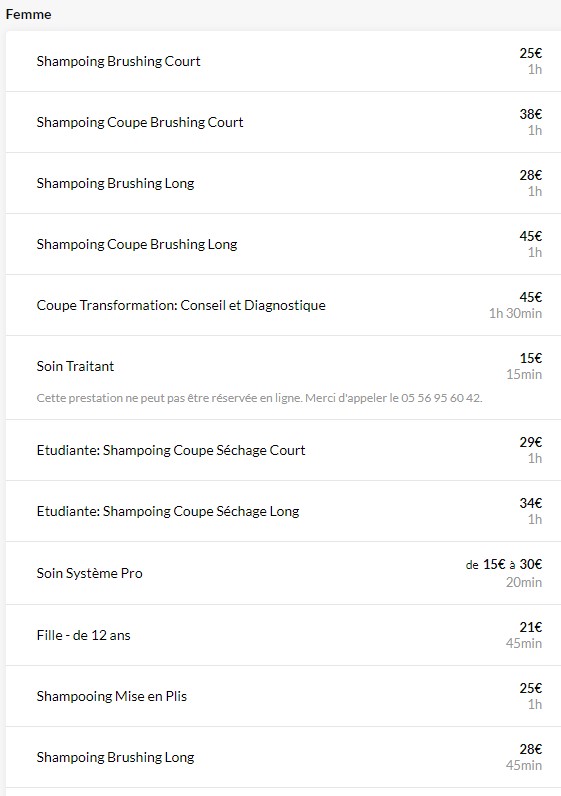Click the phone number 05 56 95 60 42
The image size is (561, 796).
coord(441,398)
